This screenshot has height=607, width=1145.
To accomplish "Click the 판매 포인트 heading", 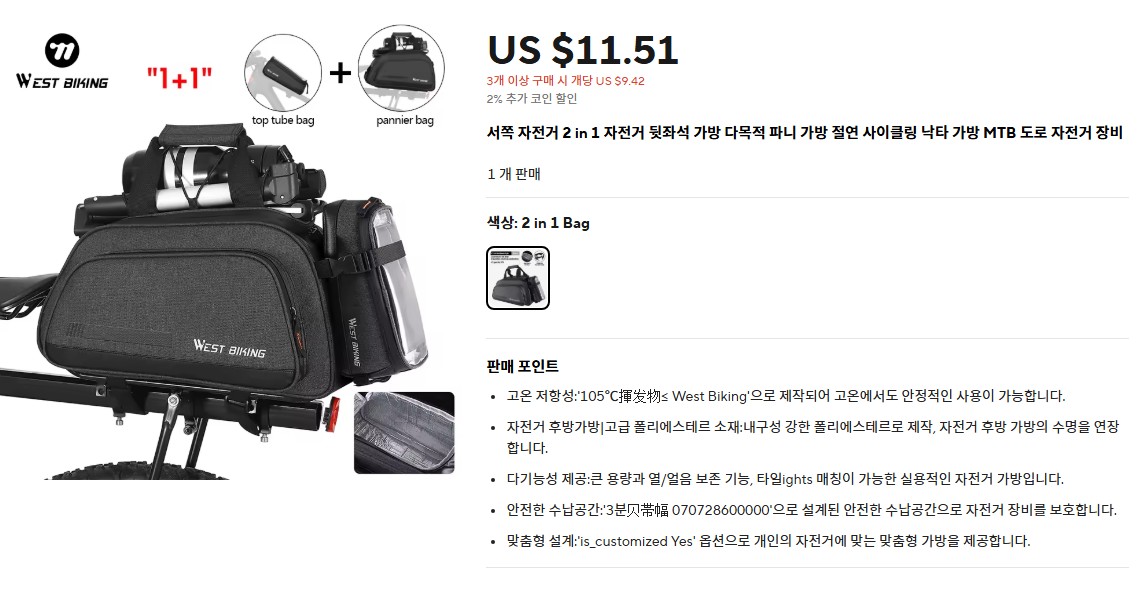I will click(522, 366).
